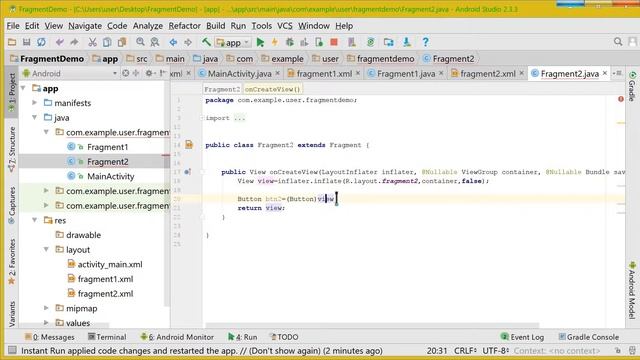Image resolution: width=640 pixels, height=360 pixels.
Task: Click the editor horizontal scrollbar
Action: click(x=372, y=325)
